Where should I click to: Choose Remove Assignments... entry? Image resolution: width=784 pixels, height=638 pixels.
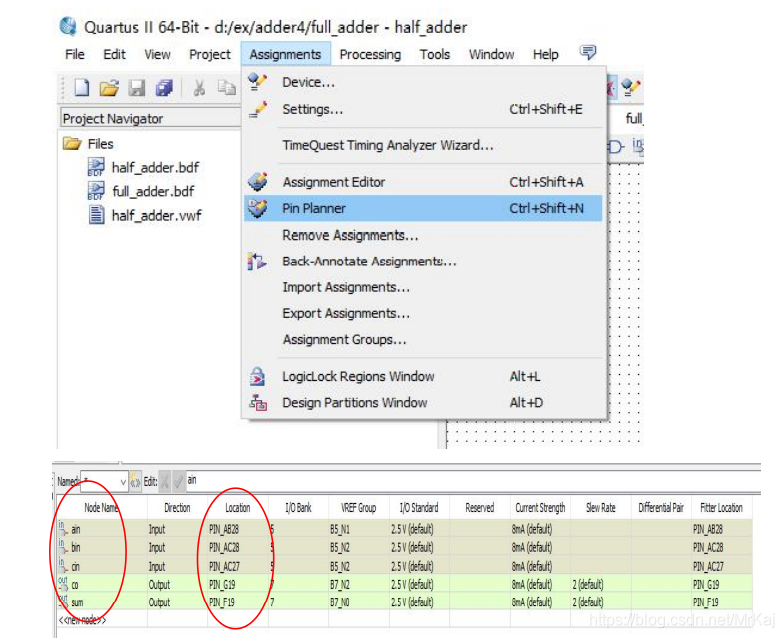point(423,235)
